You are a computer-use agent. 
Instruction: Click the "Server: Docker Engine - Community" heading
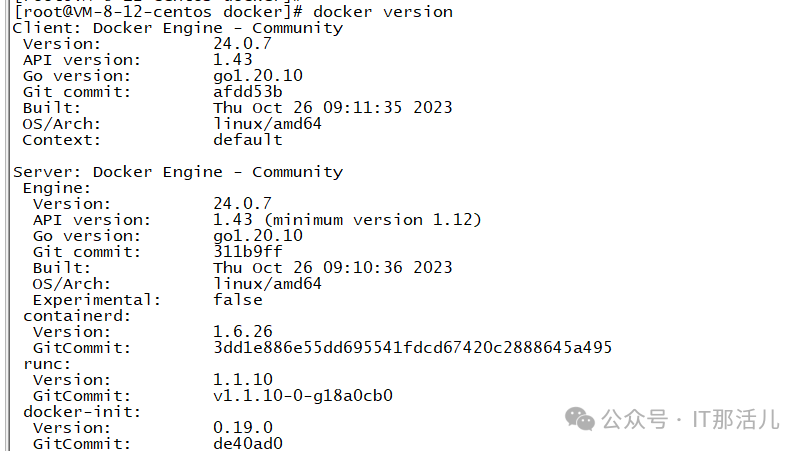pos(177,172)
